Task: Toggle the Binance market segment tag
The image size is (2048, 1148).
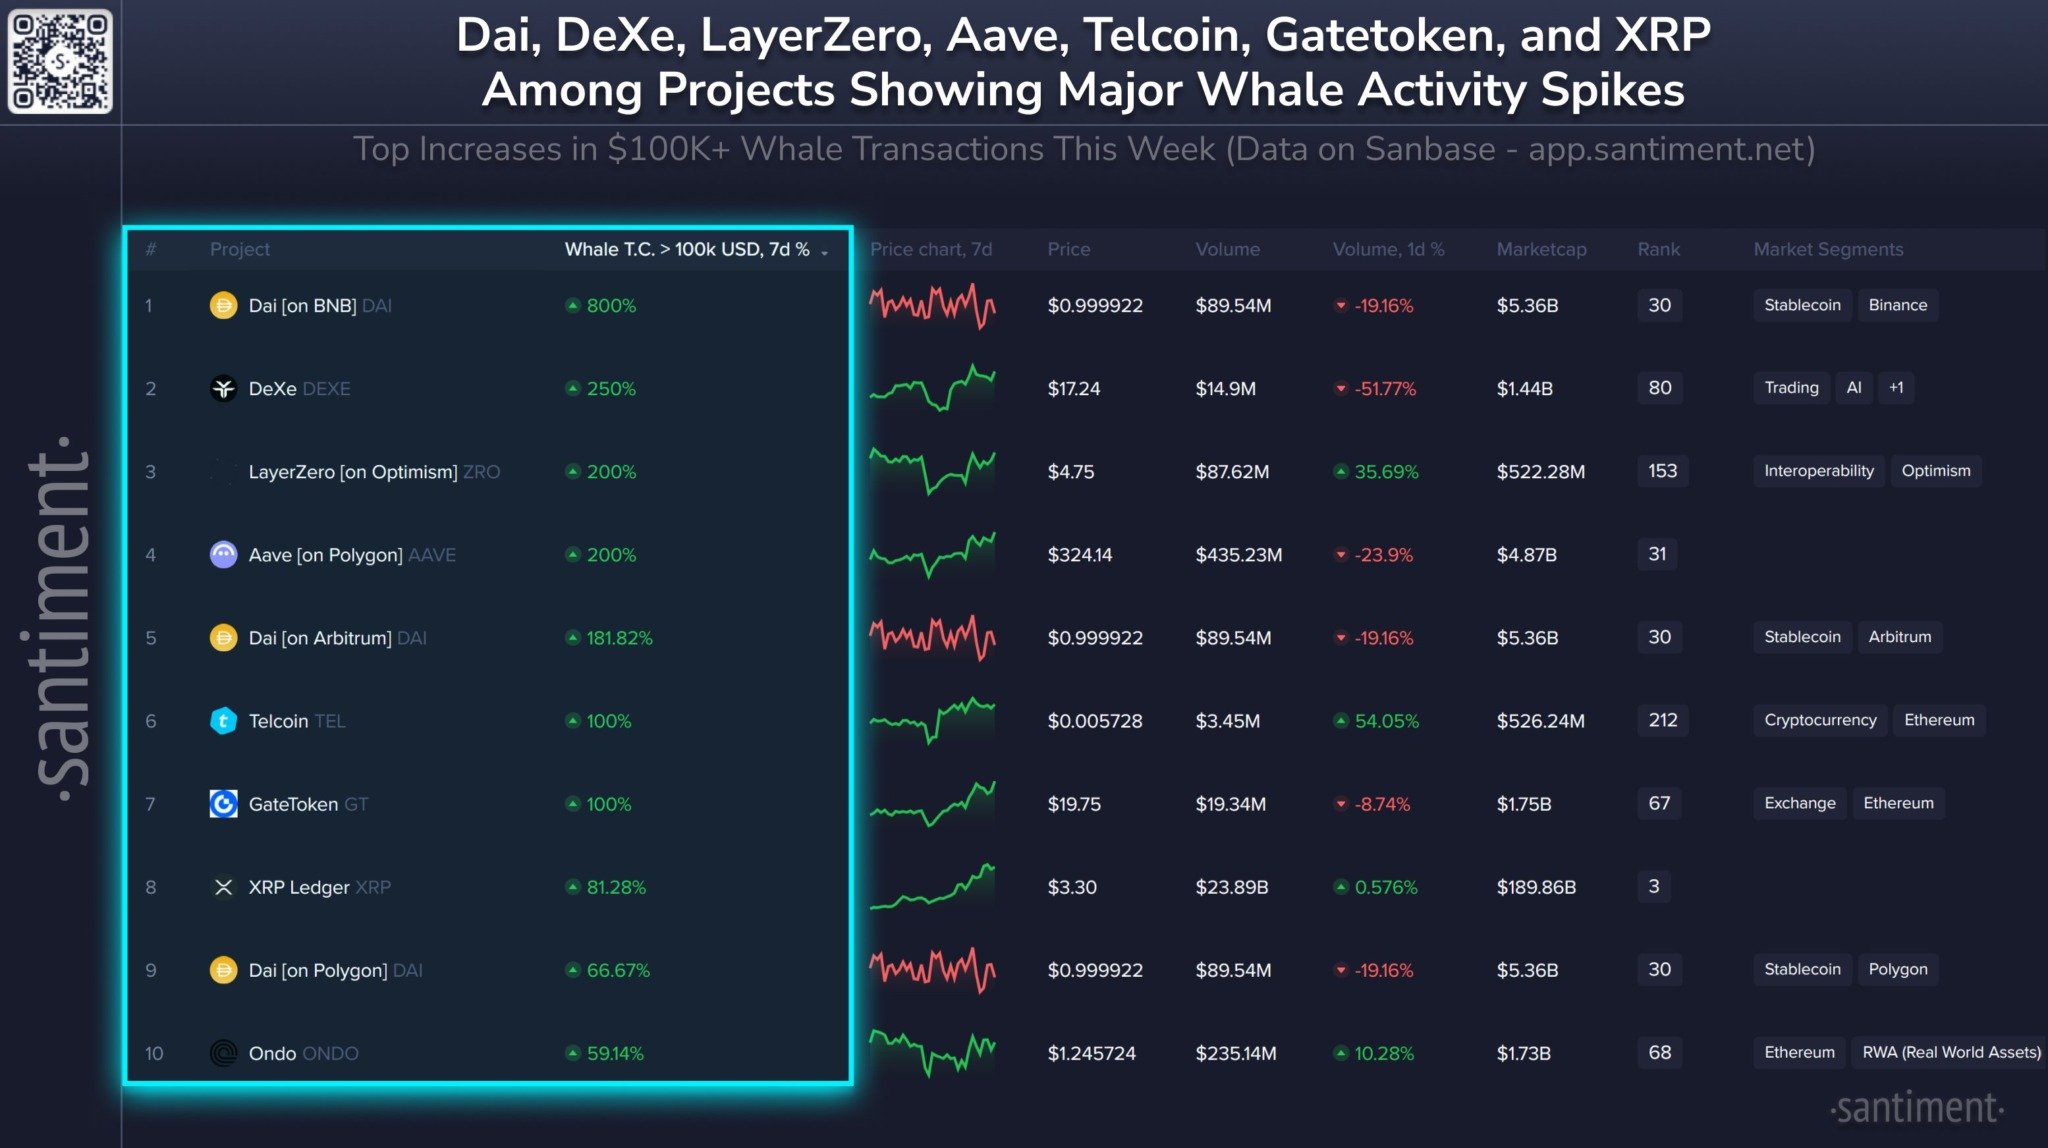Action: pos(1897,304)
